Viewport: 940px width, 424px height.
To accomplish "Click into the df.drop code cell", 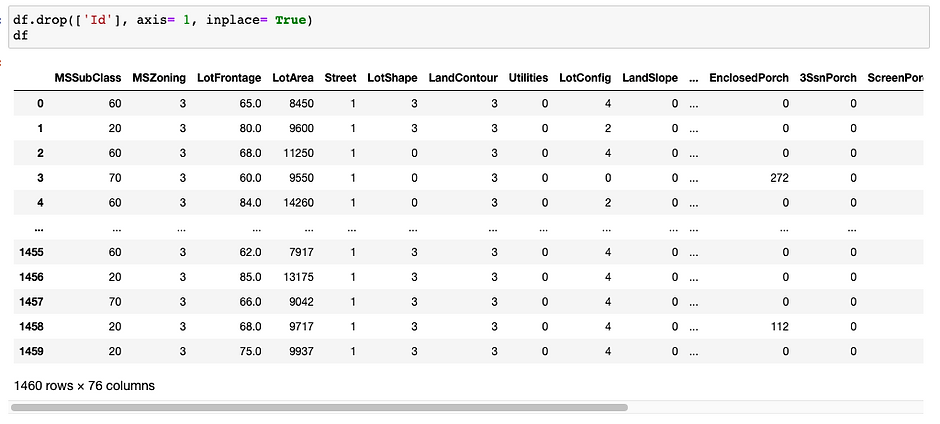I will [471, 28].
